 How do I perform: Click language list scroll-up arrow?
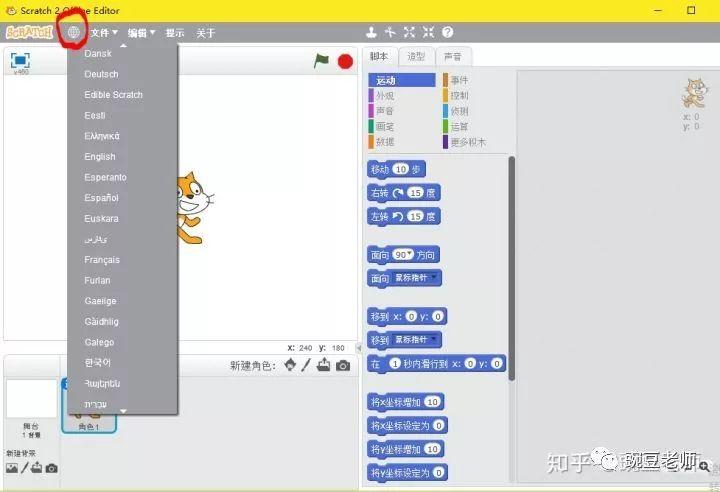(x=123, y=45)
